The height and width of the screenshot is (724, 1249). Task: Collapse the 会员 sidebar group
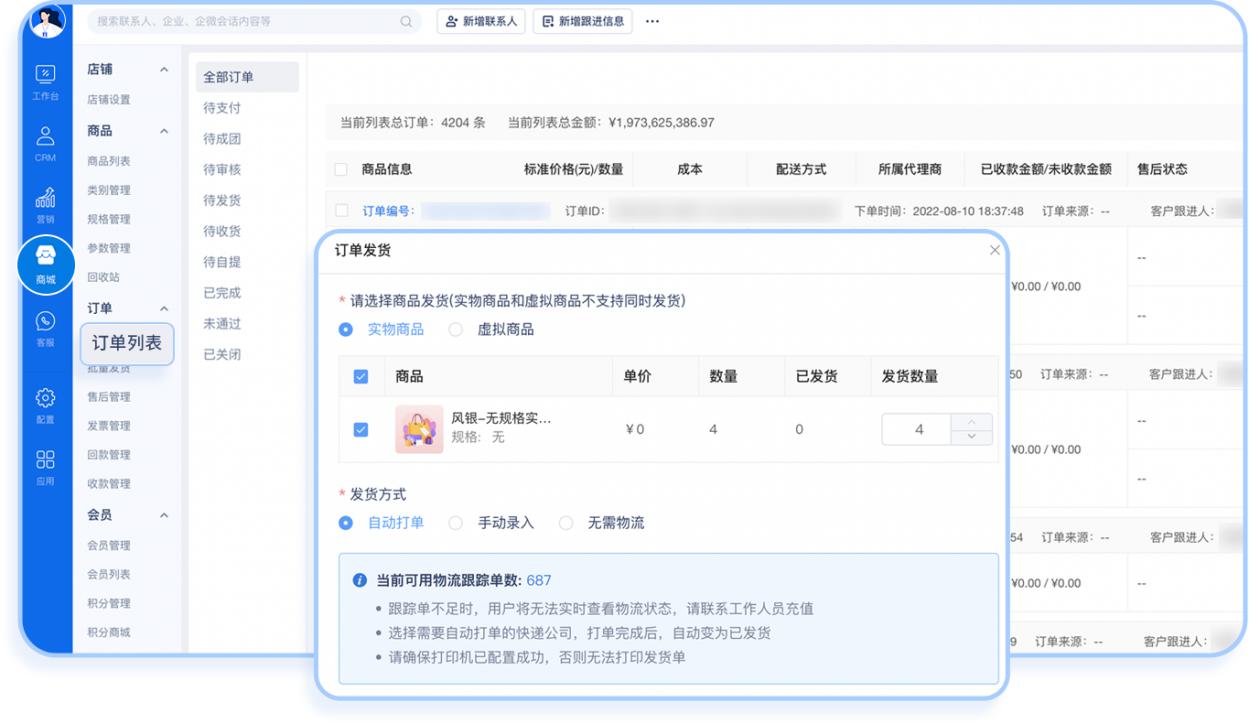click(x=164, y=516)
